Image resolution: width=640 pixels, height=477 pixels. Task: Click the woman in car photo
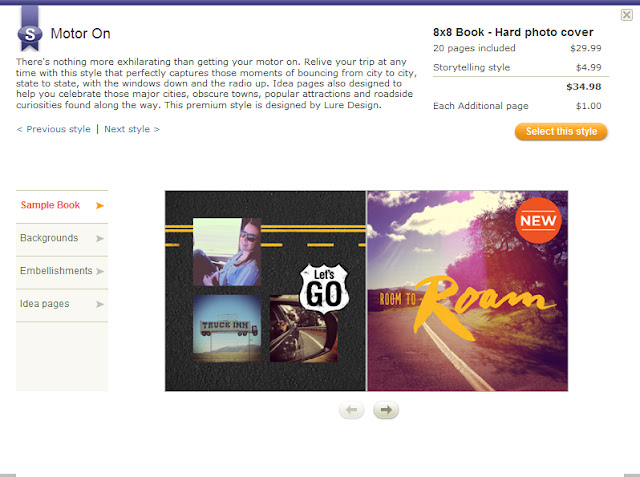pyautogui.click(x=227, y=251)
